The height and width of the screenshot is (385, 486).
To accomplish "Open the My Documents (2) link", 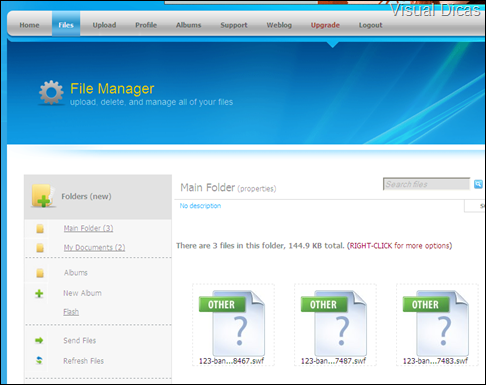I will click(94, 247).
